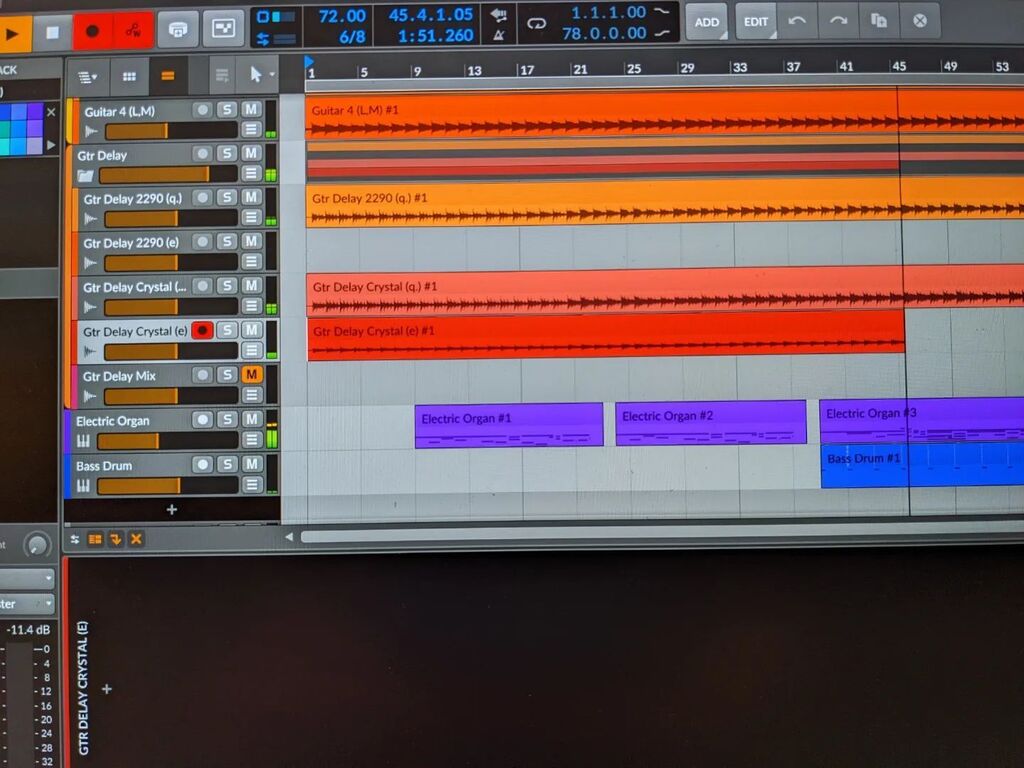Click the Play transport button

(x=13, y=33)
